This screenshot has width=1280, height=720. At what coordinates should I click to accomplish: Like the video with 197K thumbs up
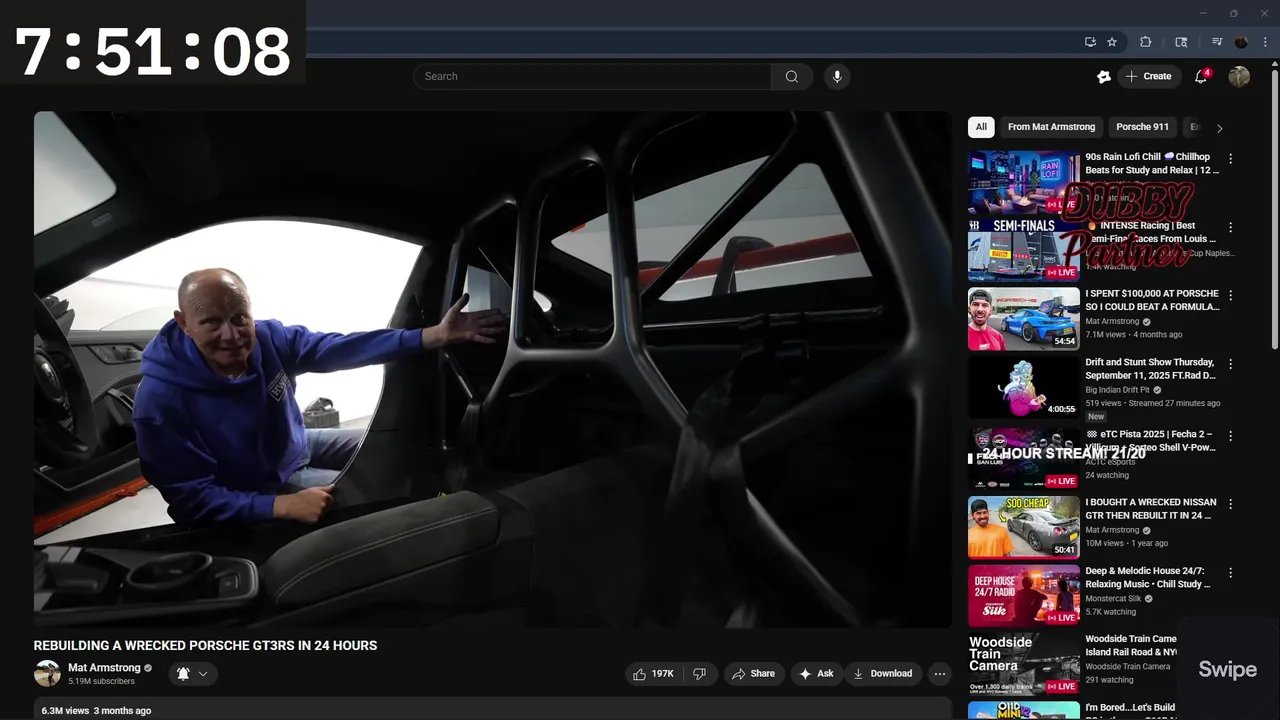(x=653, y=674)
